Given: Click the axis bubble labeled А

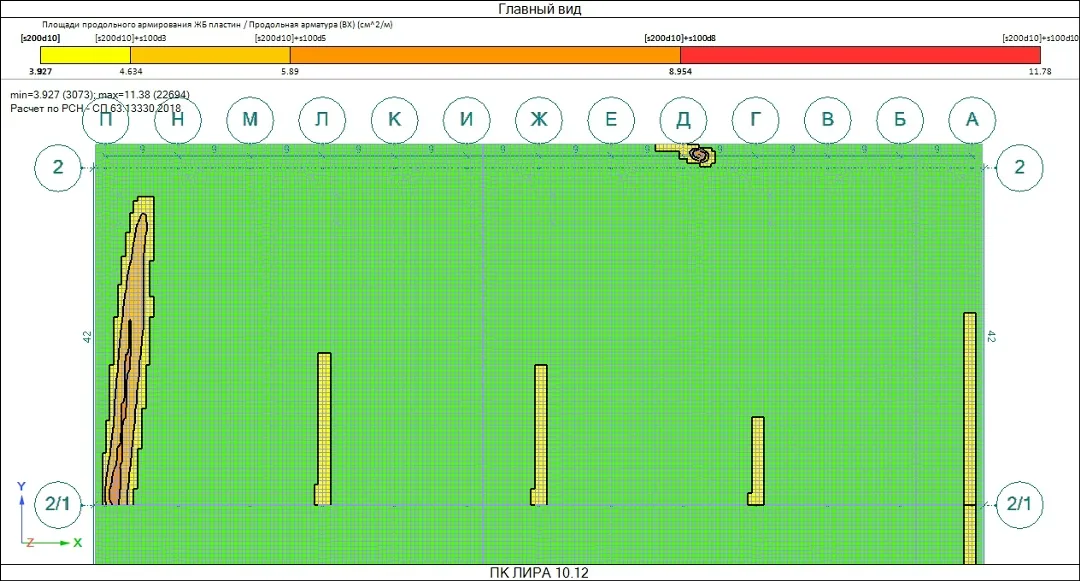Looking at the screenshot, I should 972,120.
